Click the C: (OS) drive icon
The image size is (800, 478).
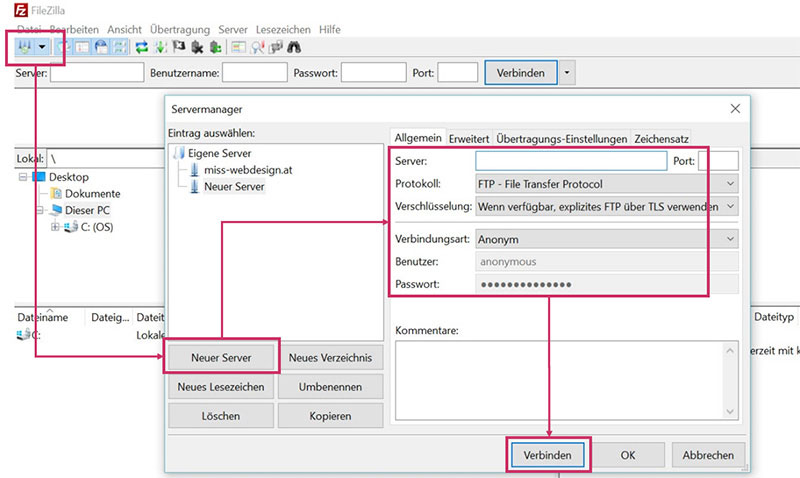coord(71,227)
